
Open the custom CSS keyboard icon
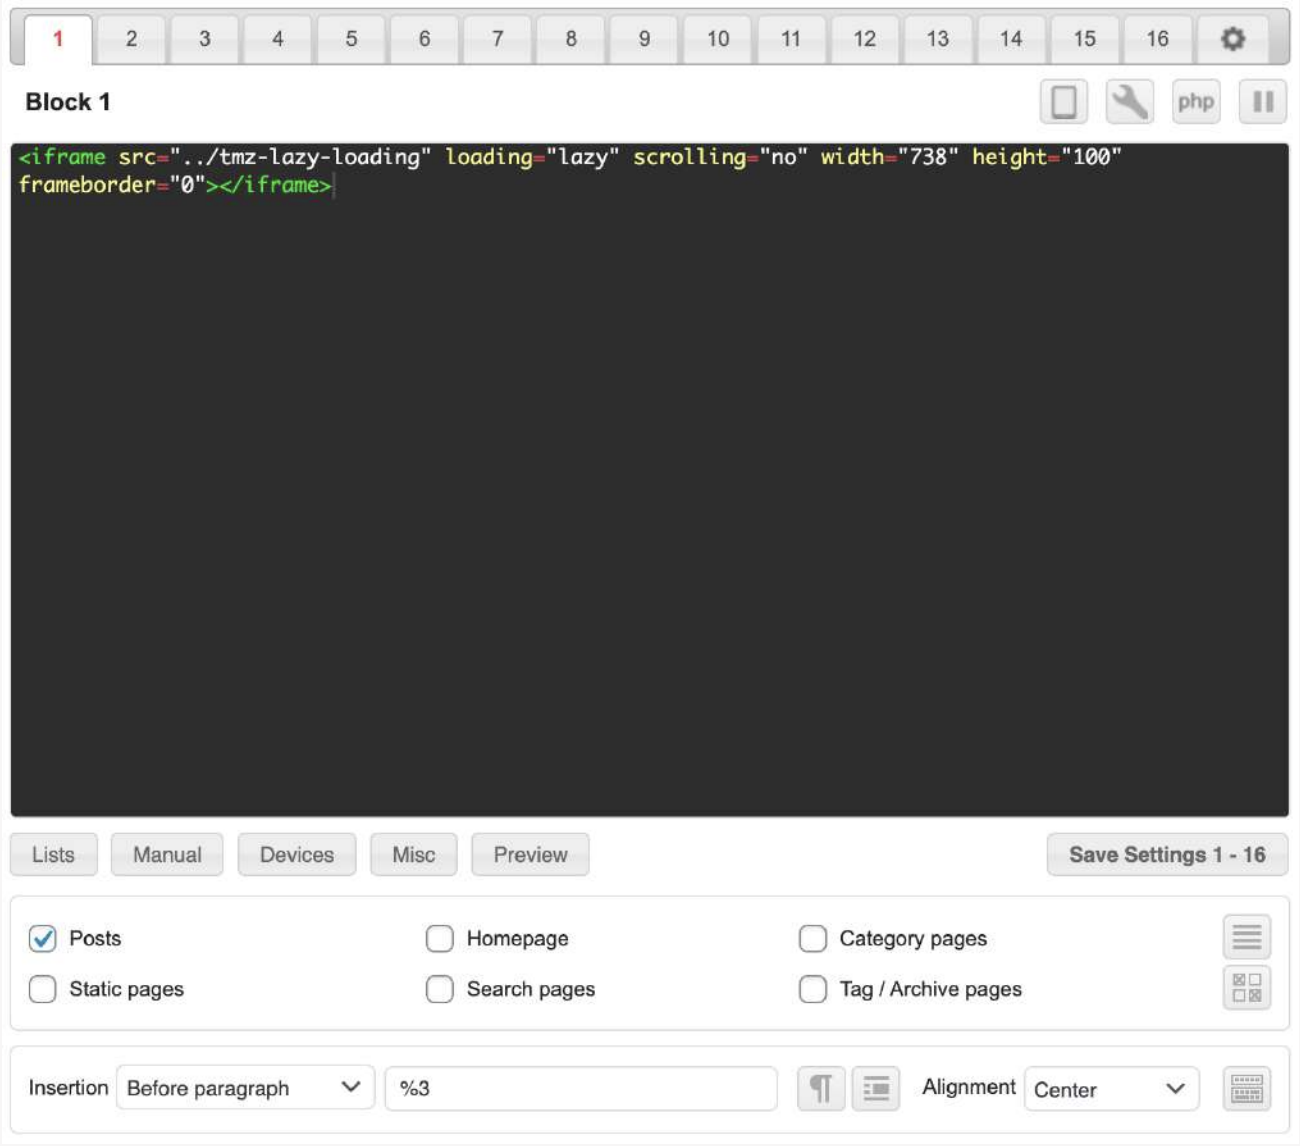tap(1246, 1088)
